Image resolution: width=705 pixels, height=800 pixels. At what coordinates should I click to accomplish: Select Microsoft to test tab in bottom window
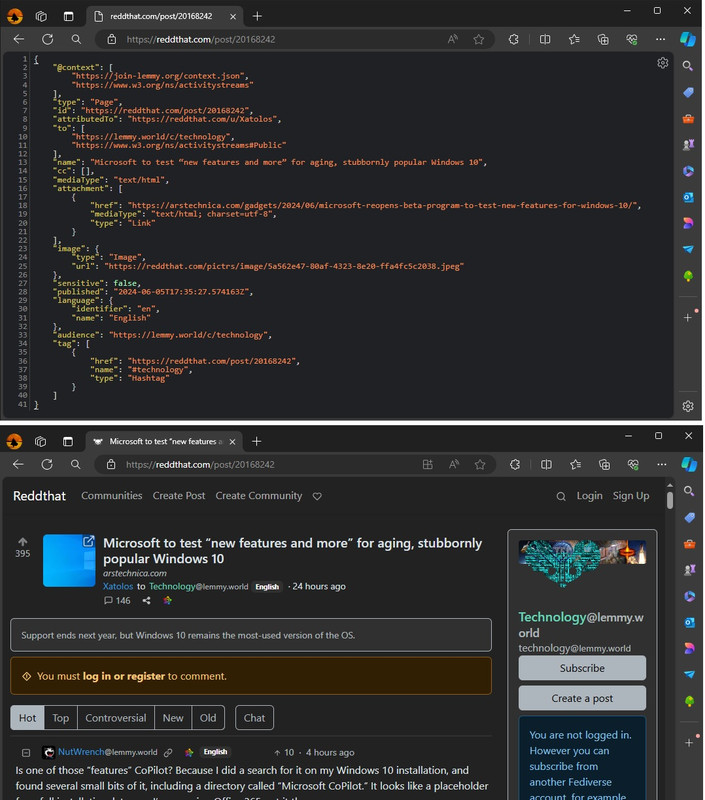click(x=165, y=441)
